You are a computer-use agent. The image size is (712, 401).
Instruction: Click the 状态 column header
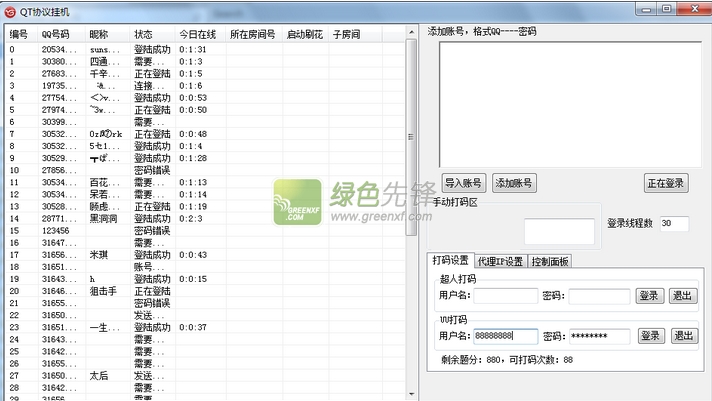pos(153,34)
